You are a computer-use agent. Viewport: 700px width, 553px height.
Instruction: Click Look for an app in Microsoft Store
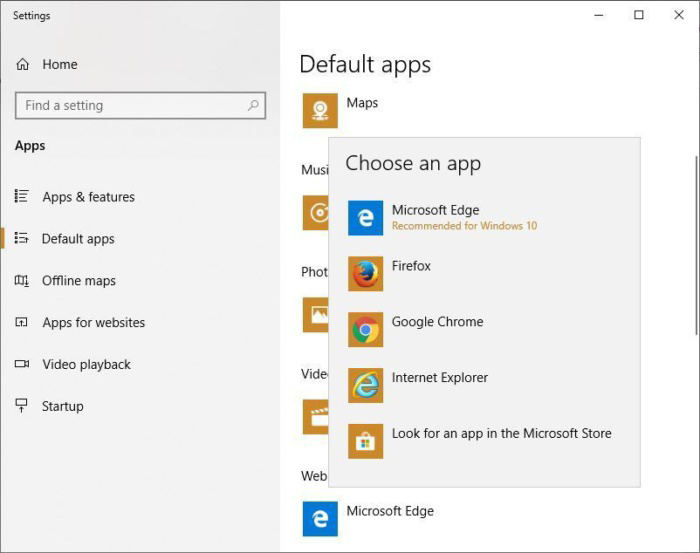(501, 434)
